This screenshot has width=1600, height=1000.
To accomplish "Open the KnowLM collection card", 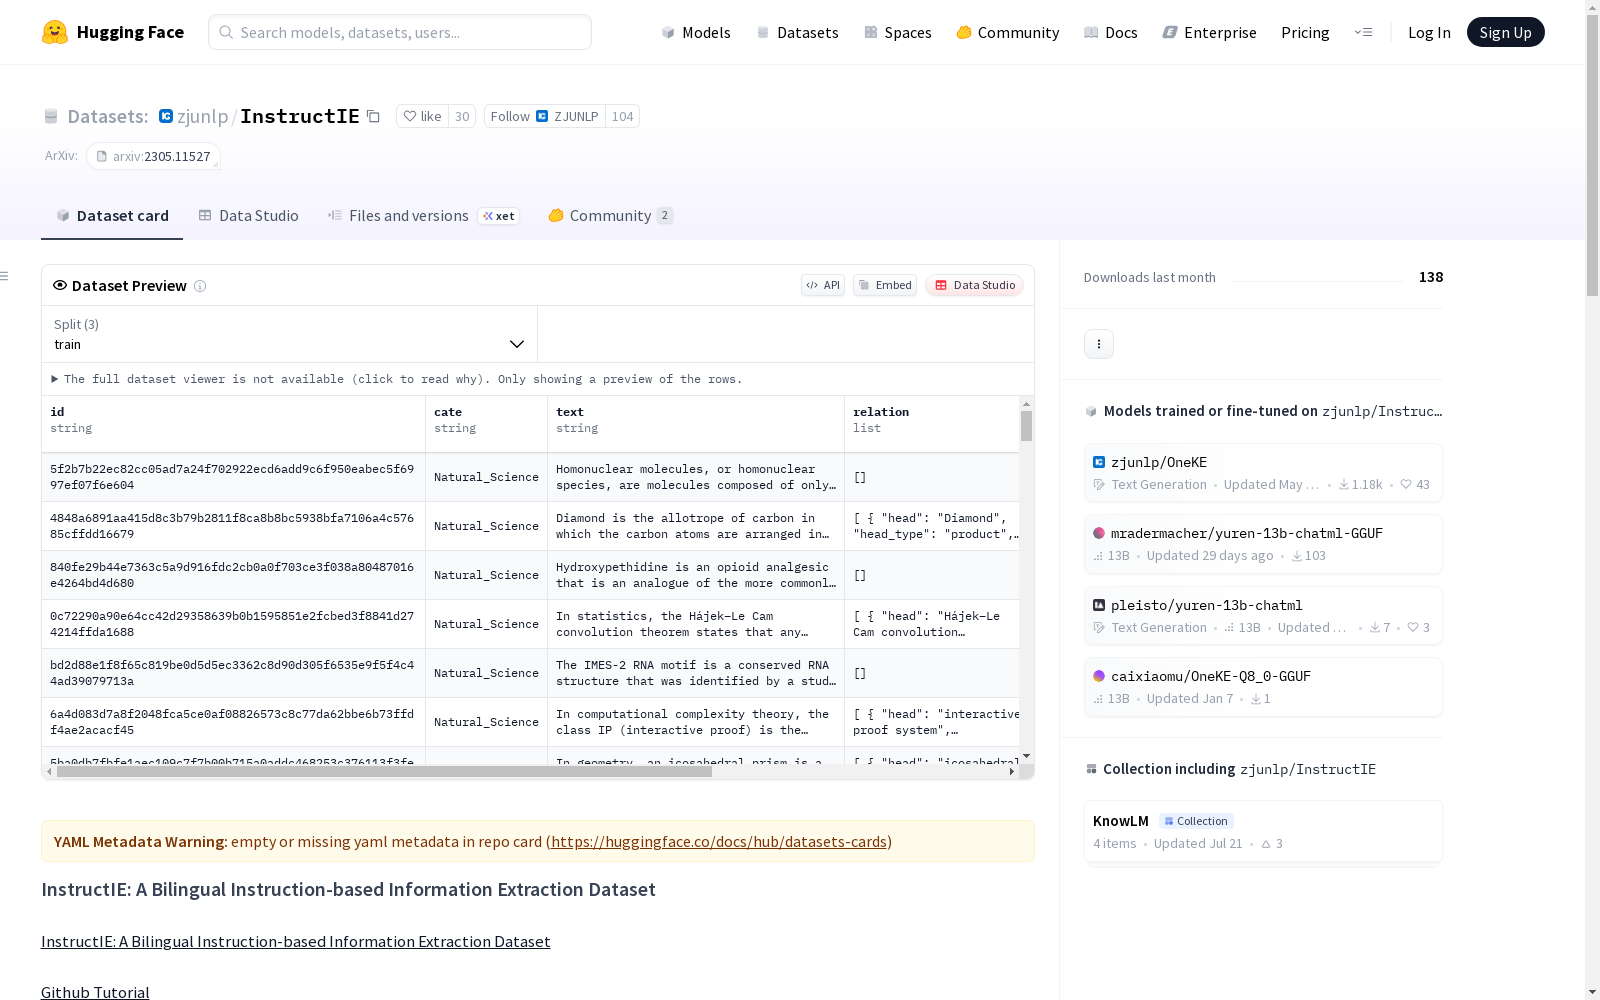I will tap(1263, 831).
